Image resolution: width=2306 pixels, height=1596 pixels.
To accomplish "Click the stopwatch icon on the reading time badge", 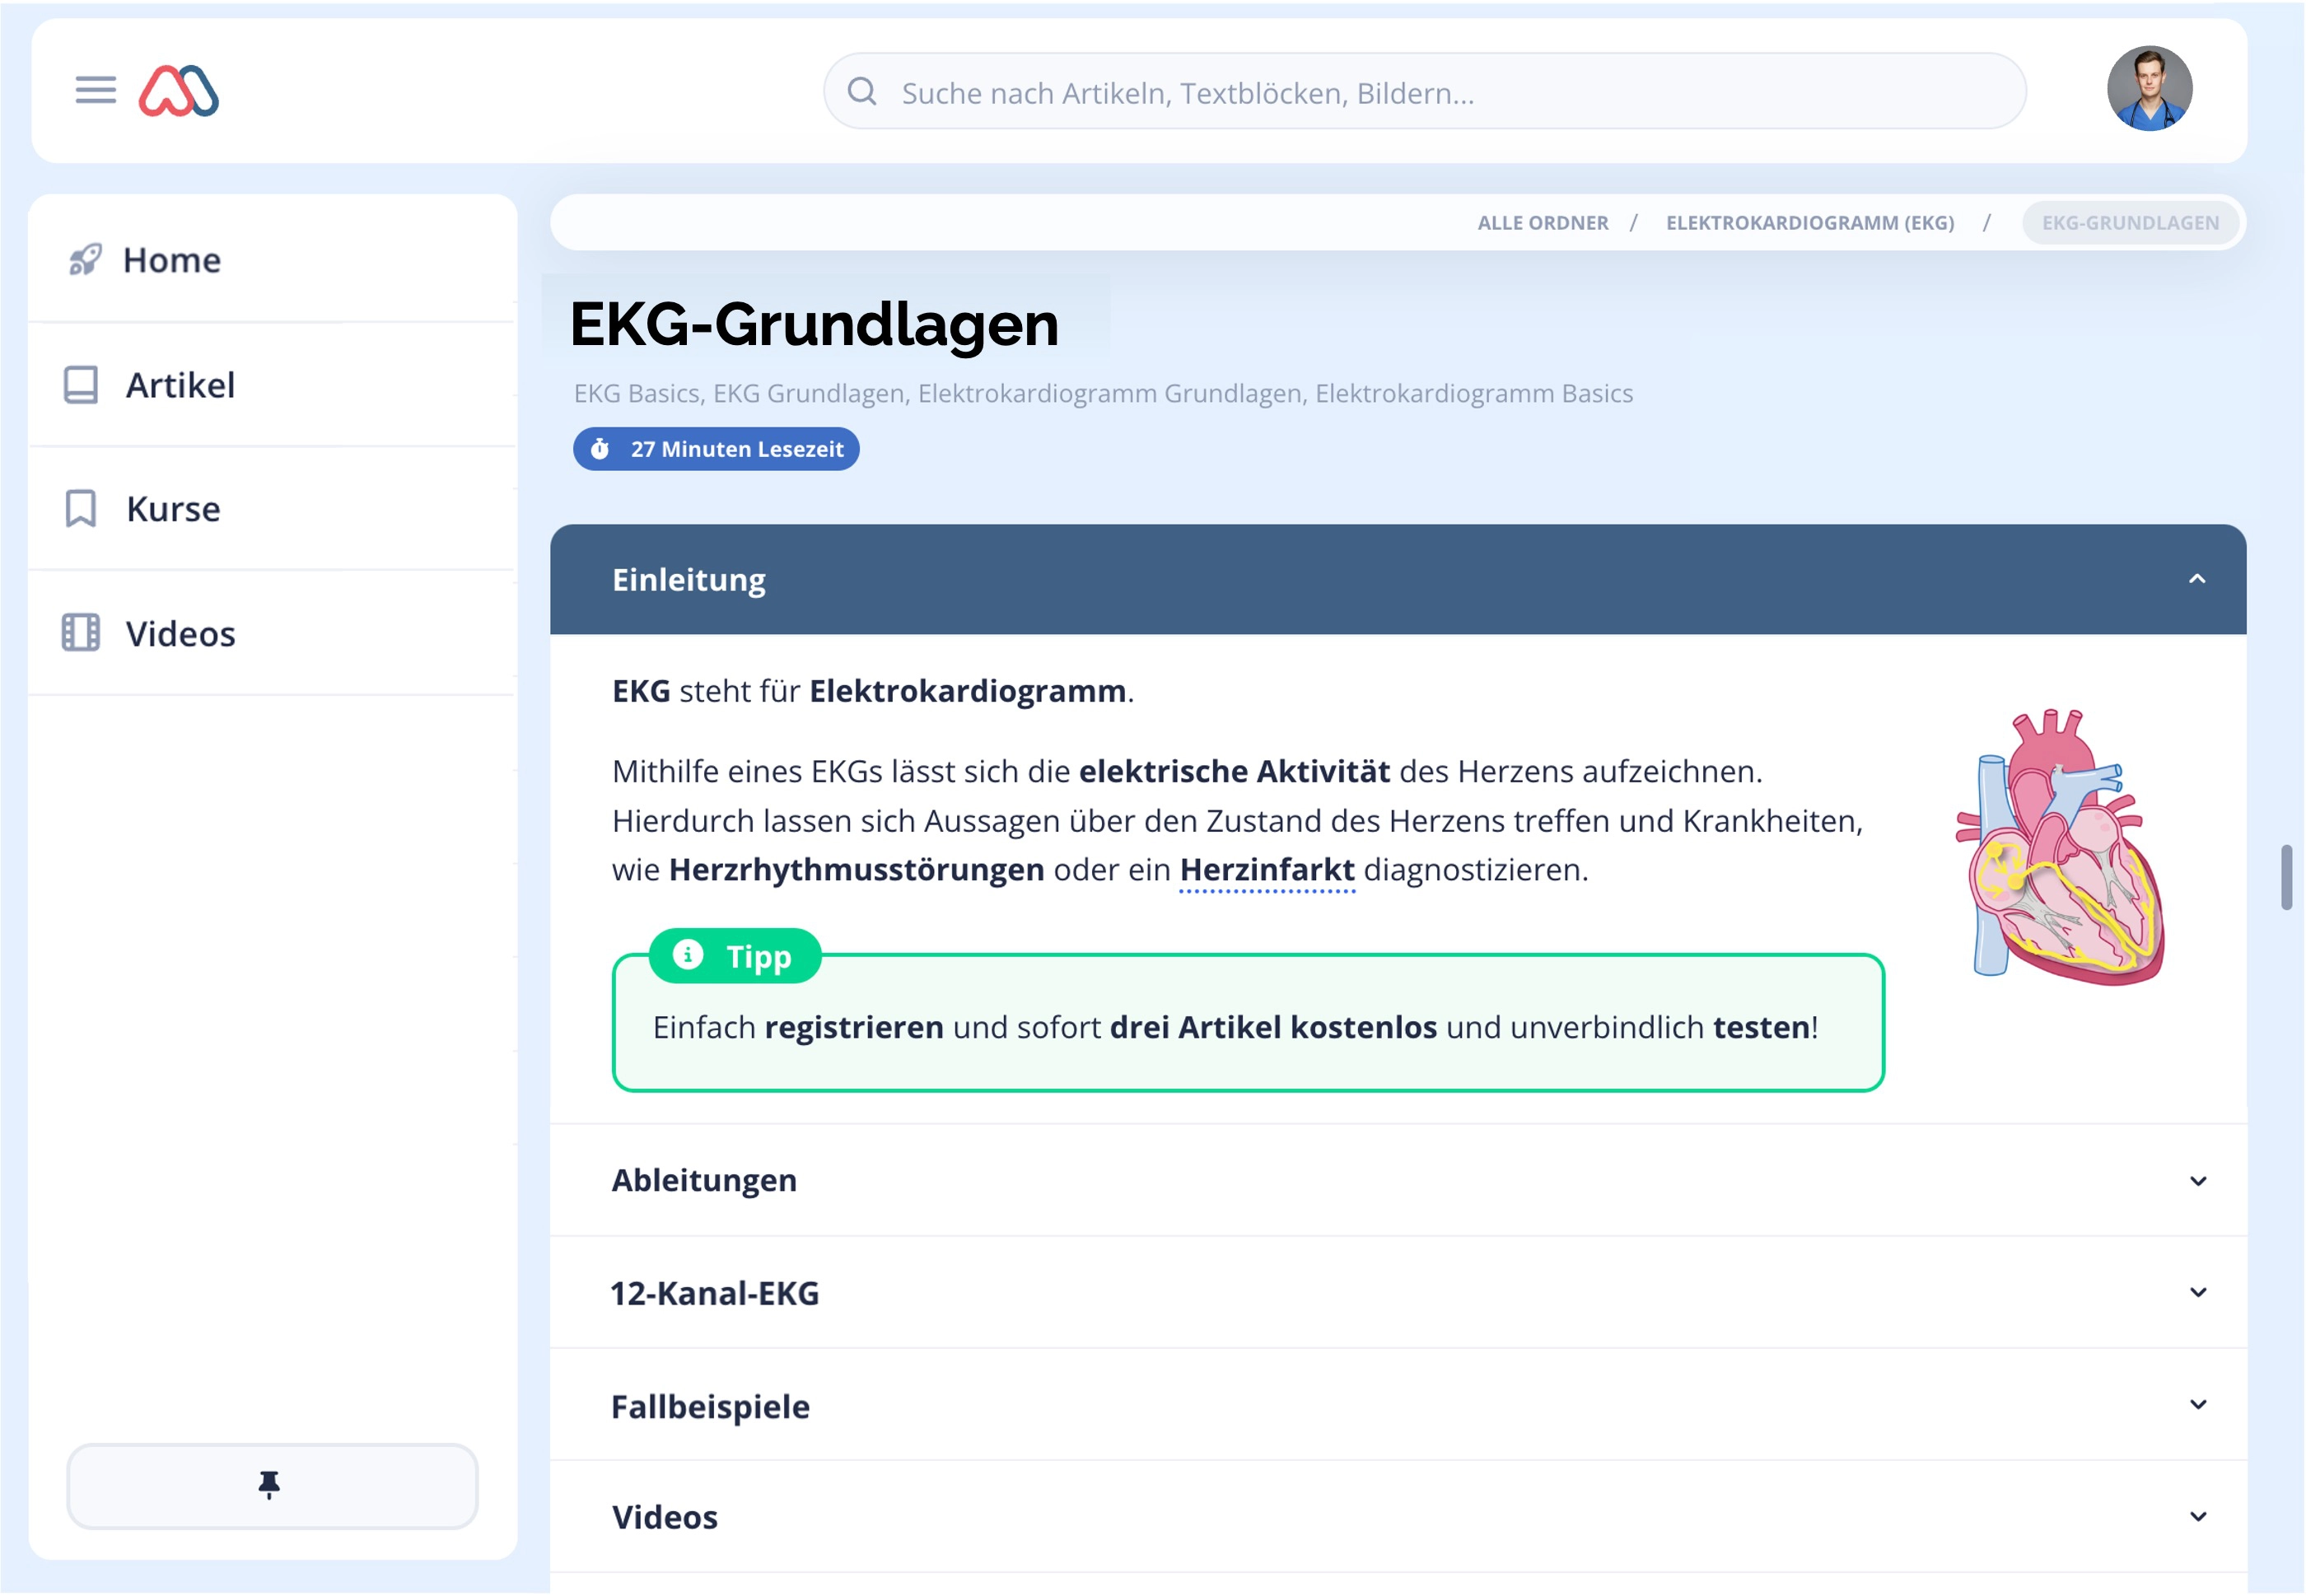I will (x=600, y=449).
